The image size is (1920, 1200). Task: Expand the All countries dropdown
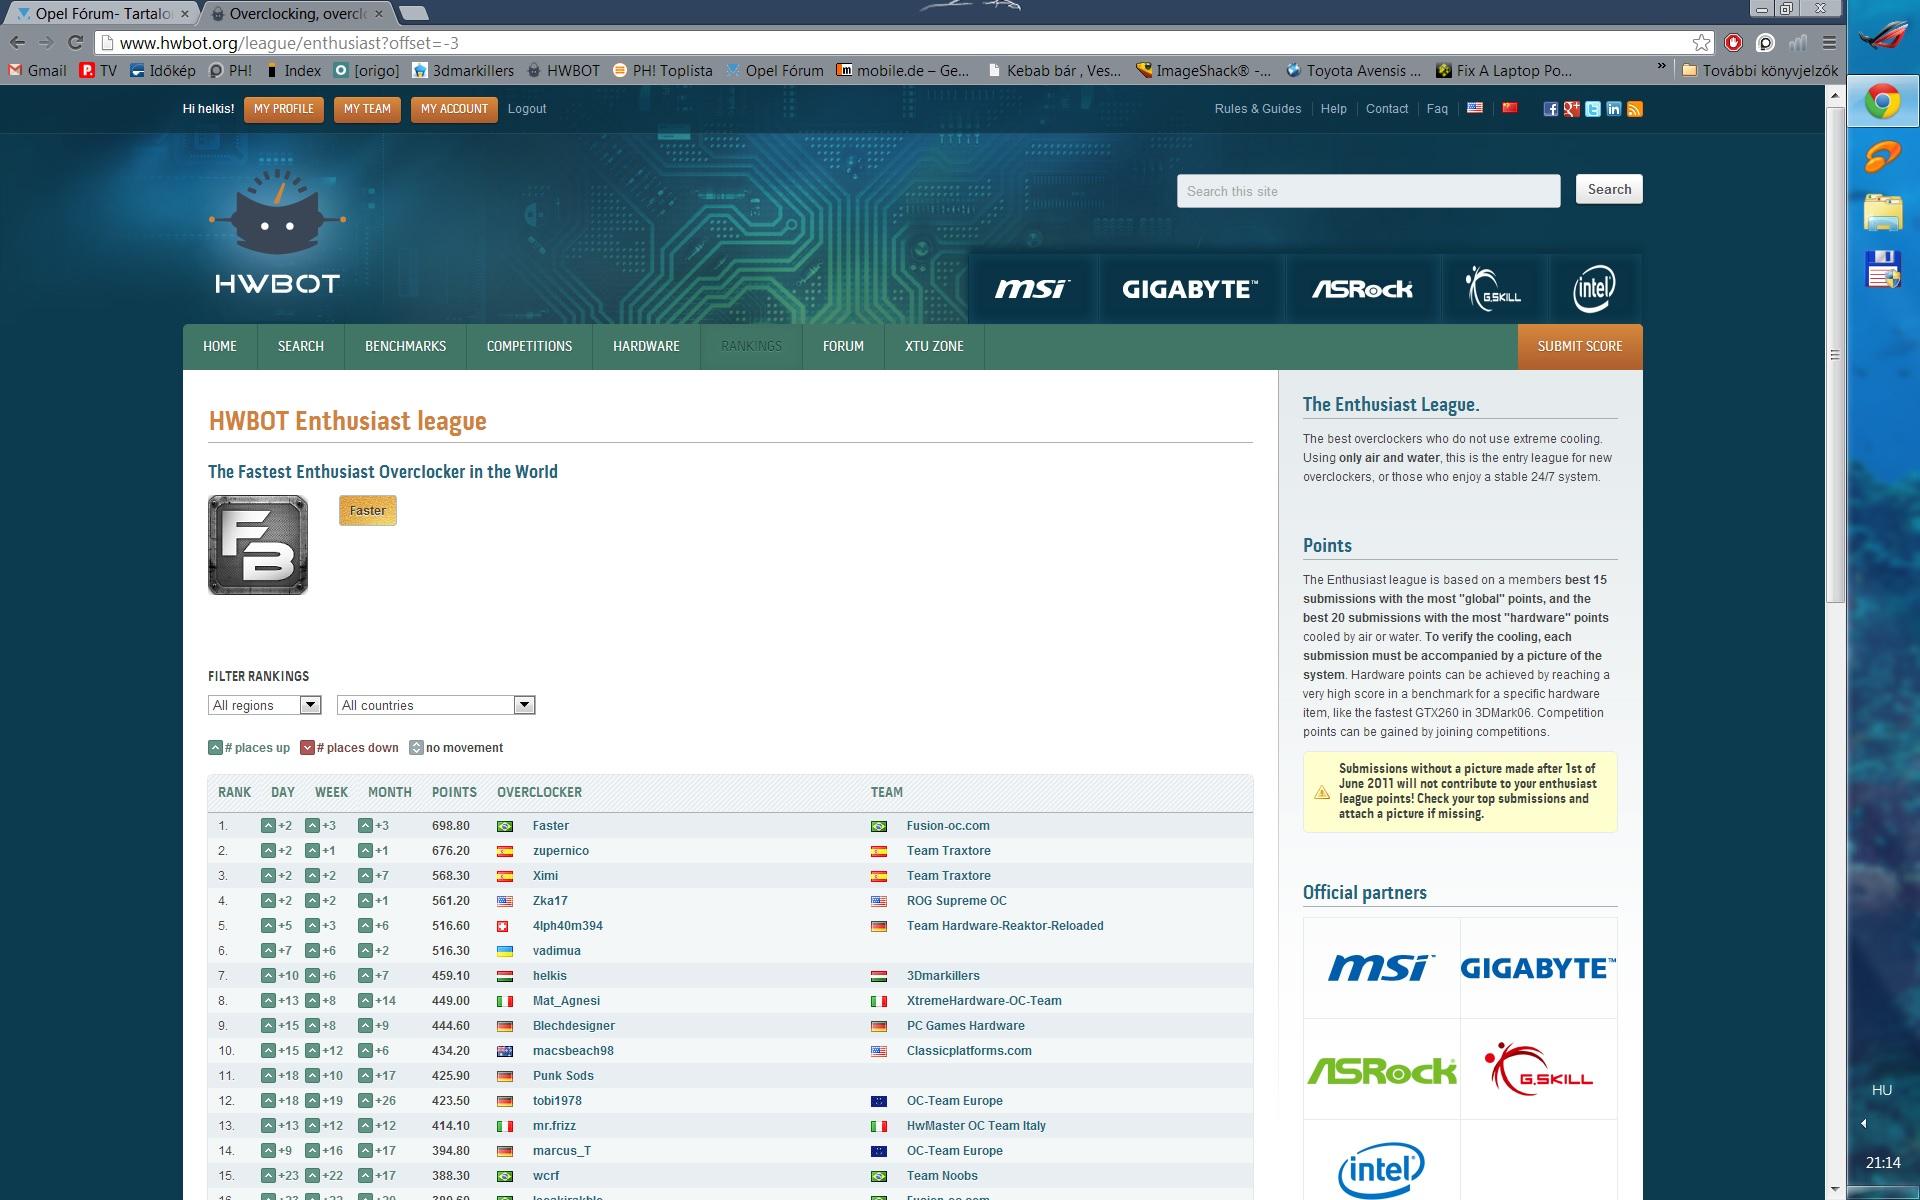(436, 705)
